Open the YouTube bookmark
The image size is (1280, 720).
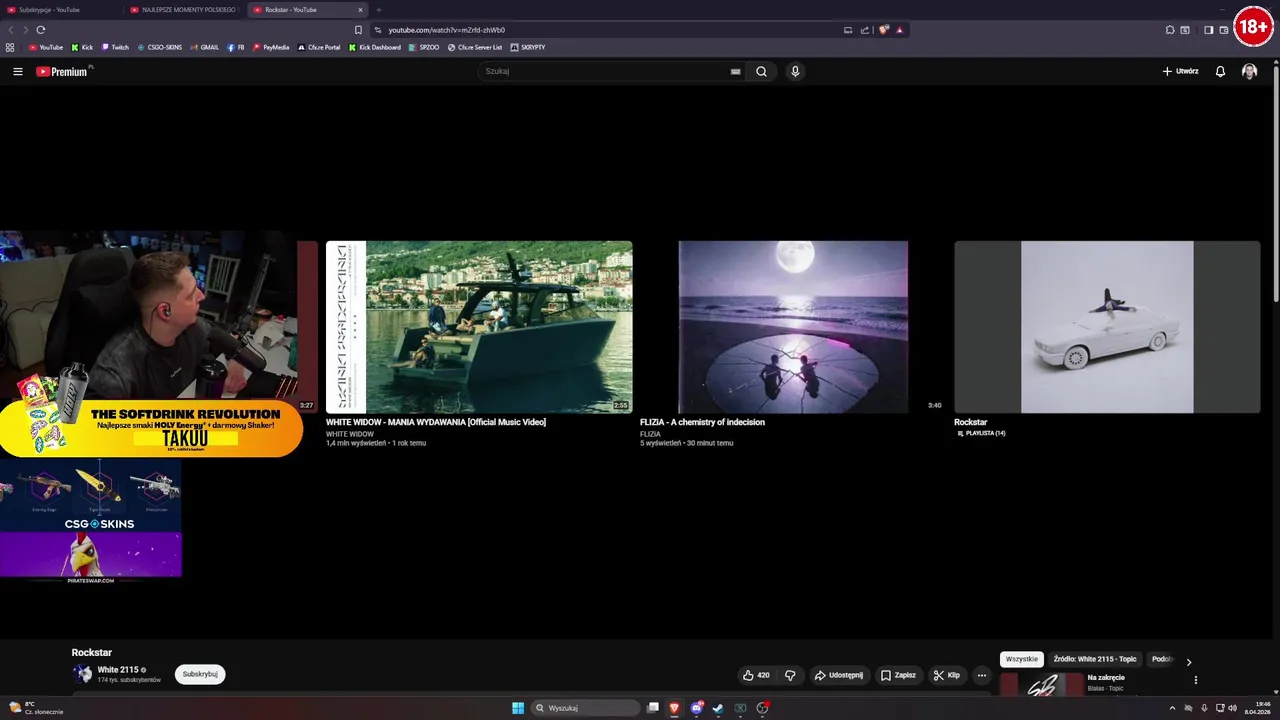tap(46, 47)
